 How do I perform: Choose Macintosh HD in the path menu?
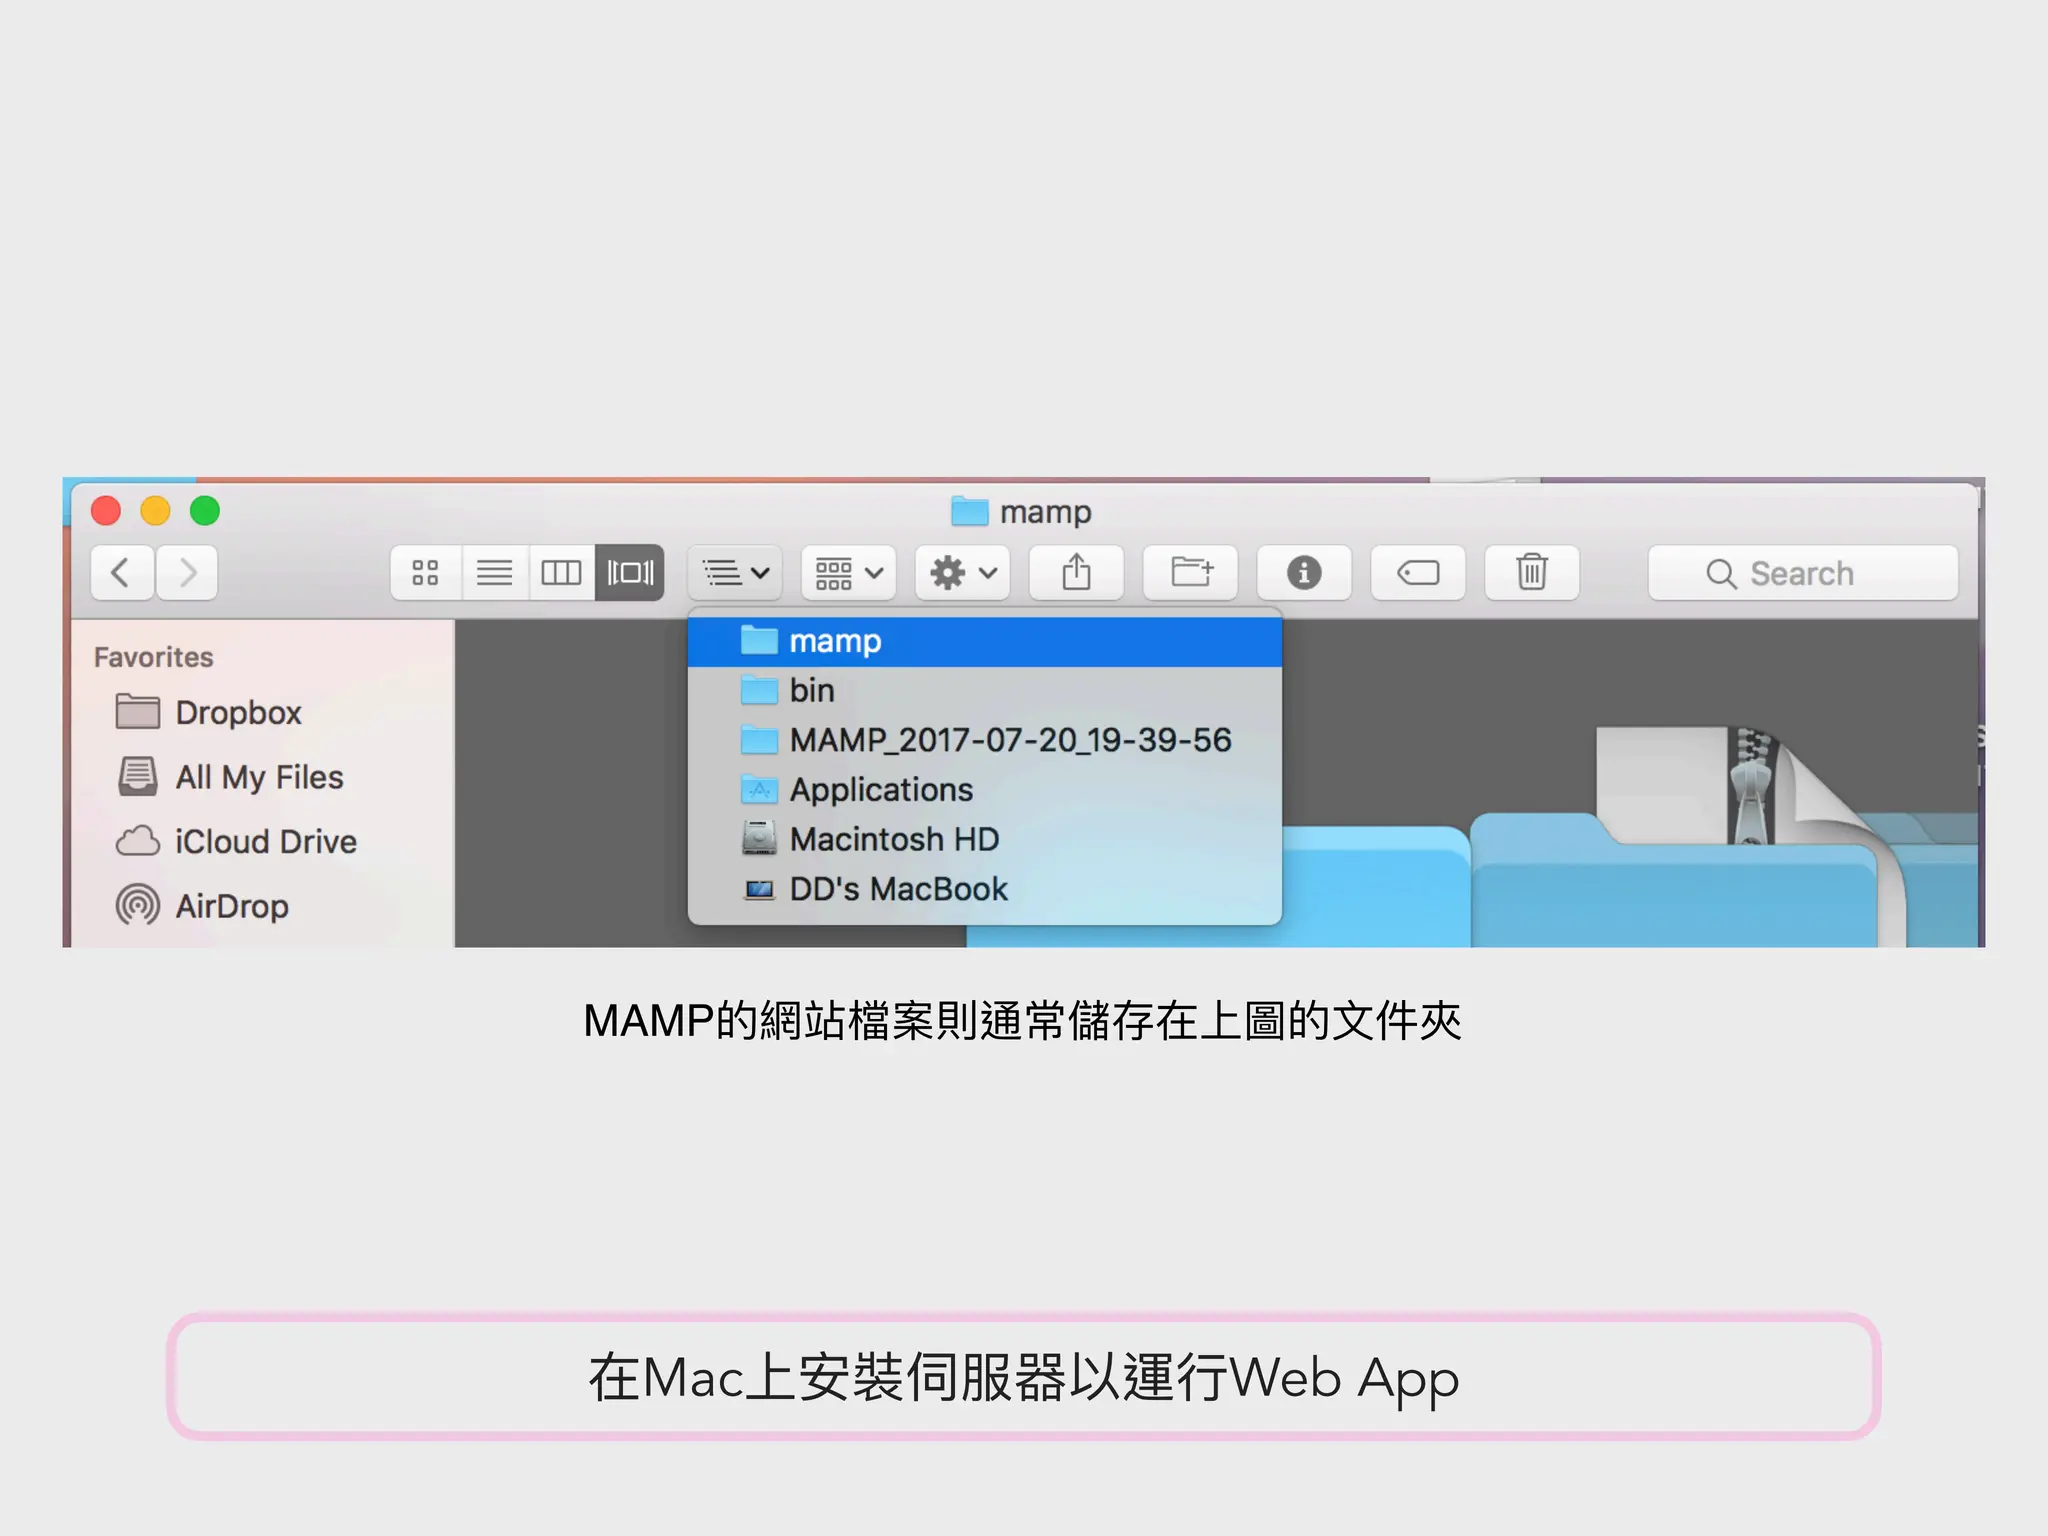(985, 839)
